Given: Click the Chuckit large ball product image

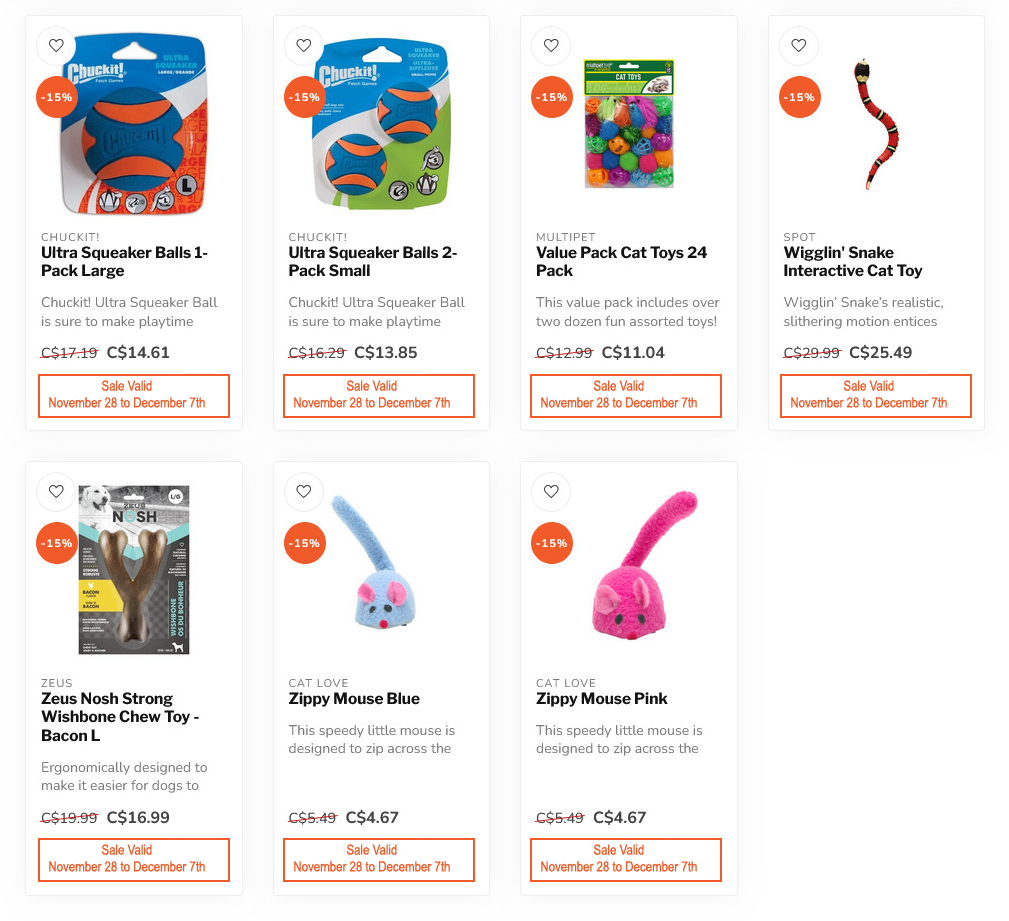Looking at the screenshot, I should coord(134,124).
